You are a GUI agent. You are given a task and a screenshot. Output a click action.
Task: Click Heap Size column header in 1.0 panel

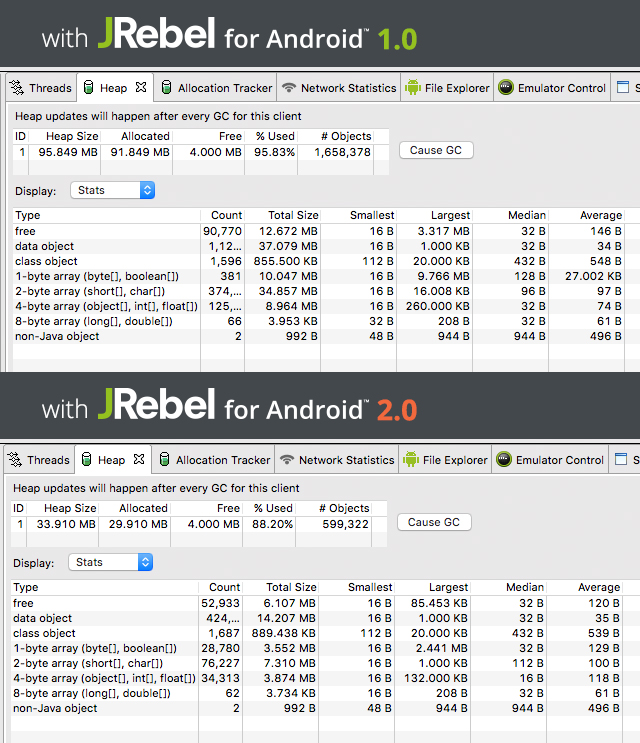pyautogui.click(x=64, y=136)
